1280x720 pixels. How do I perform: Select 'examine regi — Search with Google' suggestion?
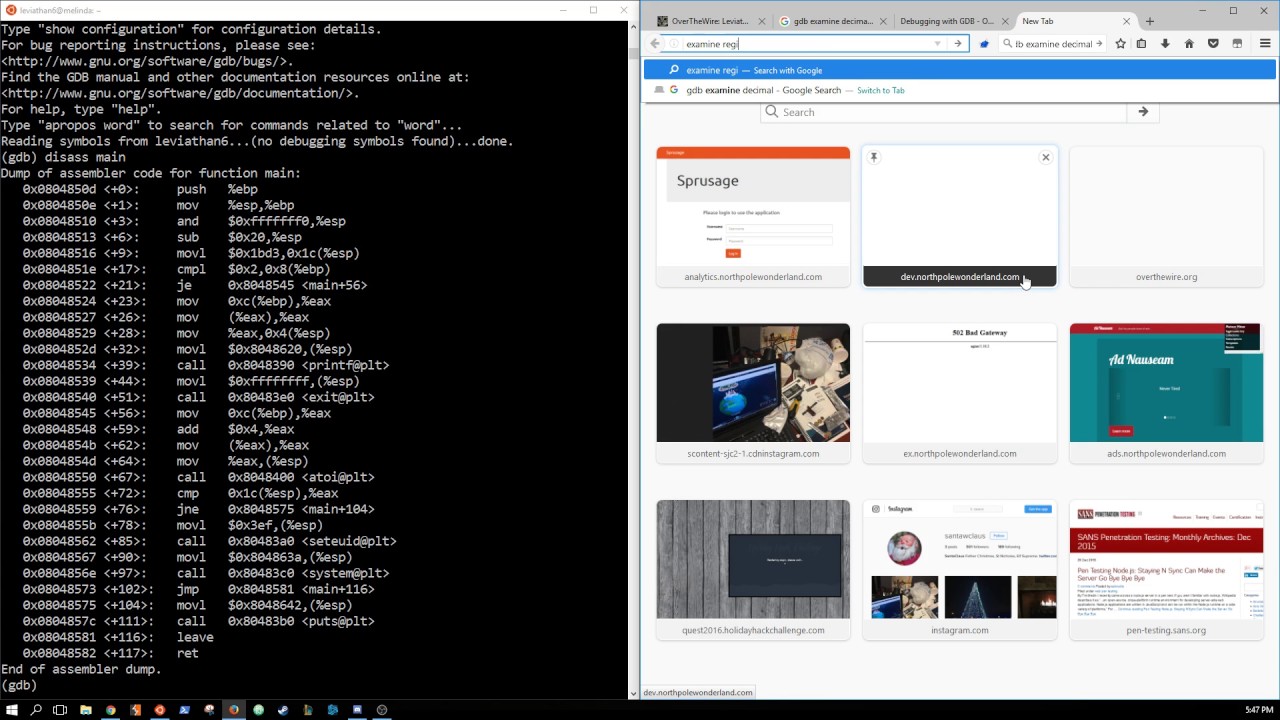click(960, 70)
